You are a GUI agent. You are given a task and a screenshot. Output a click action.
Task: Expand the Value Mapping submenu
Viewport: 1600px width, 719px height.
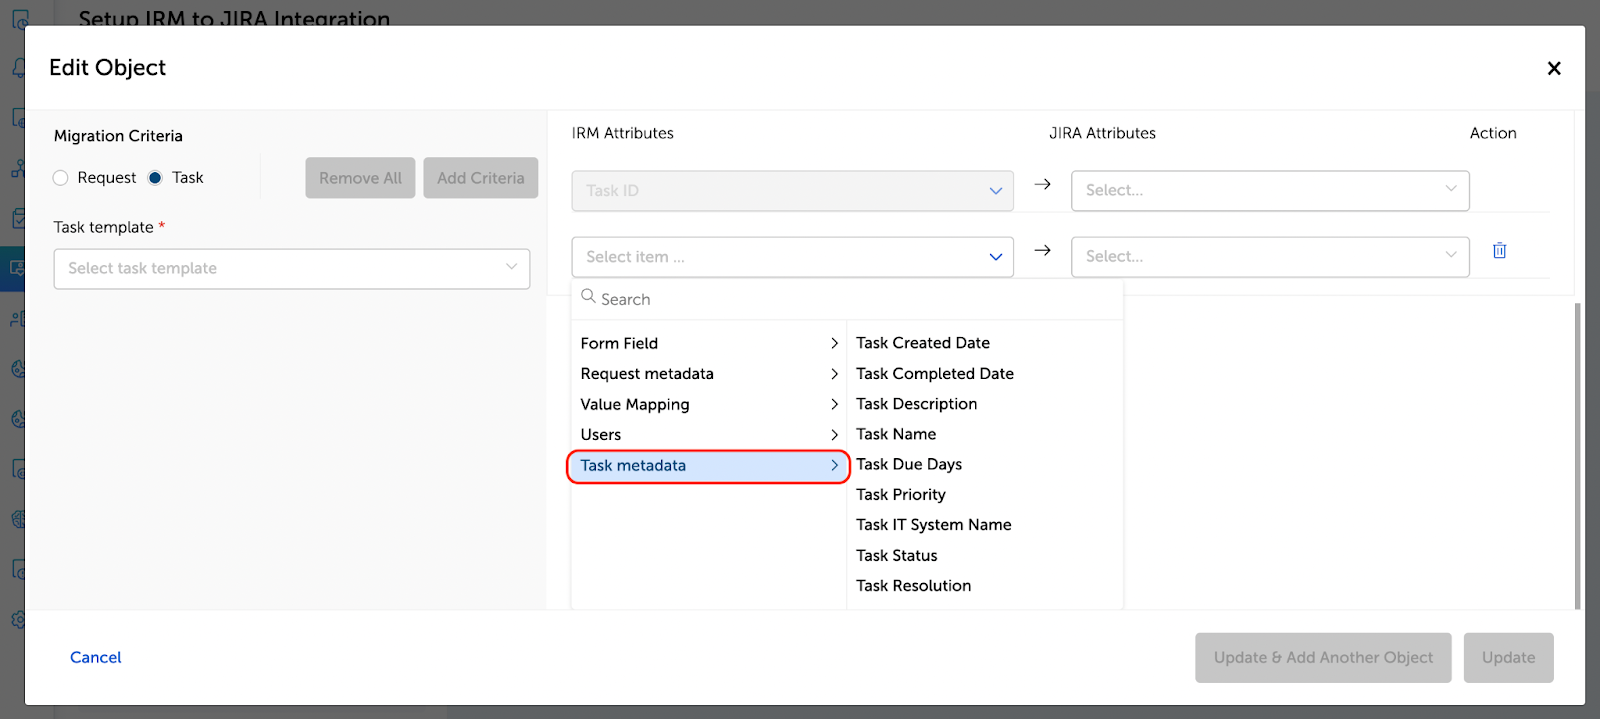click(x=708, y=404)
